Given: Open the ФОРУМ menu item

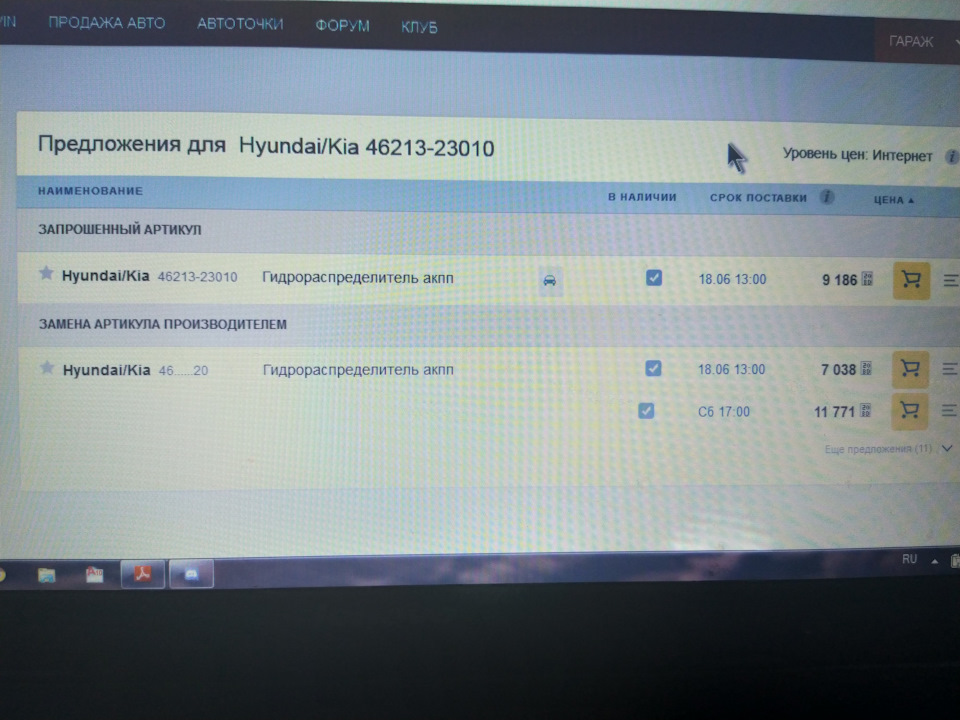Looking at the screenshot, I should pyautogui.click(x=342, y=26).
